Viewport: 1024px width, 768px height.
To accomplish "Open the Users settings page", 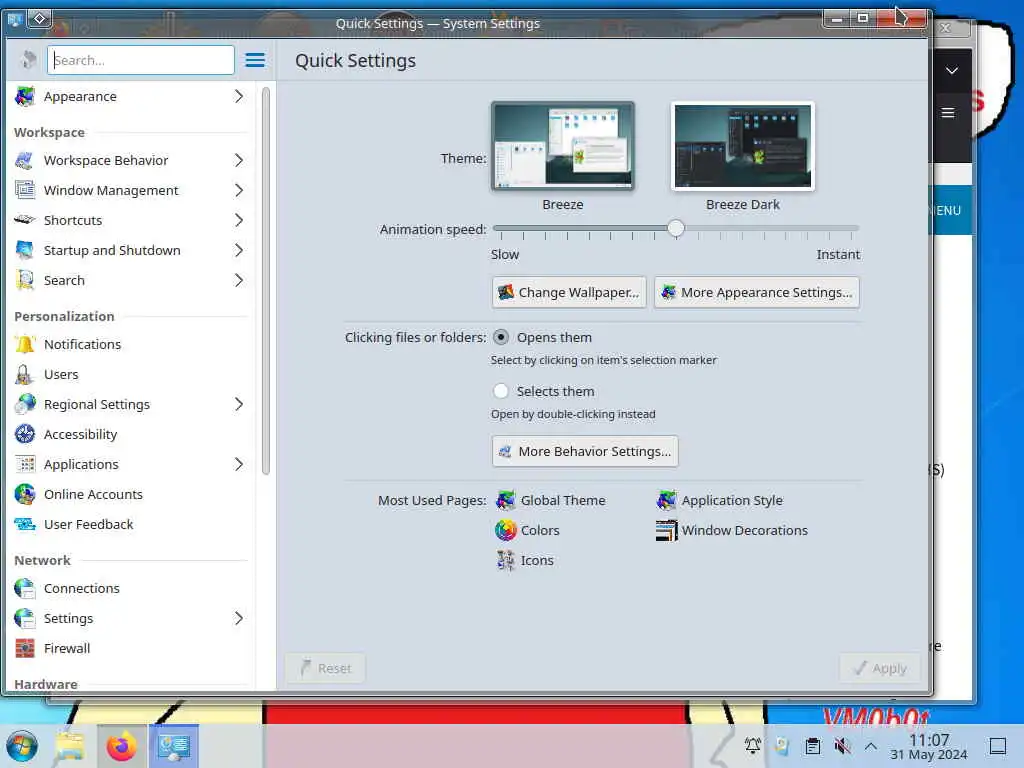I will pyautogui.click(x=131, y=374).
